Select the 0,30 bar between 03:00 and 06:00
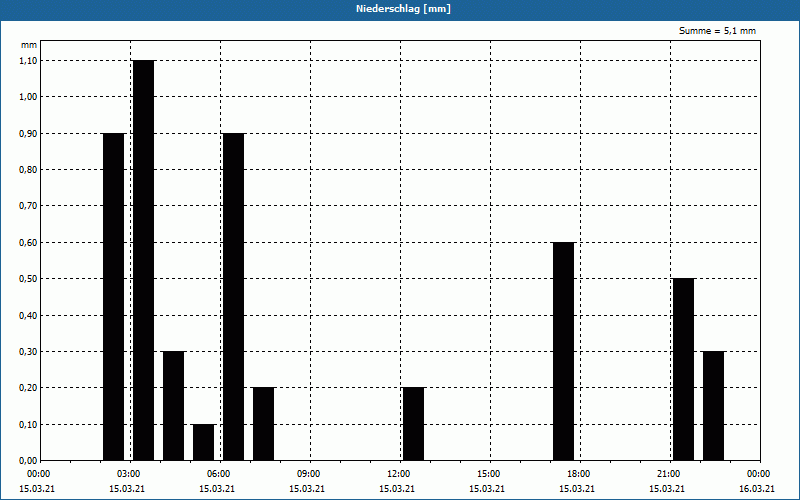 tap(173, 406)
